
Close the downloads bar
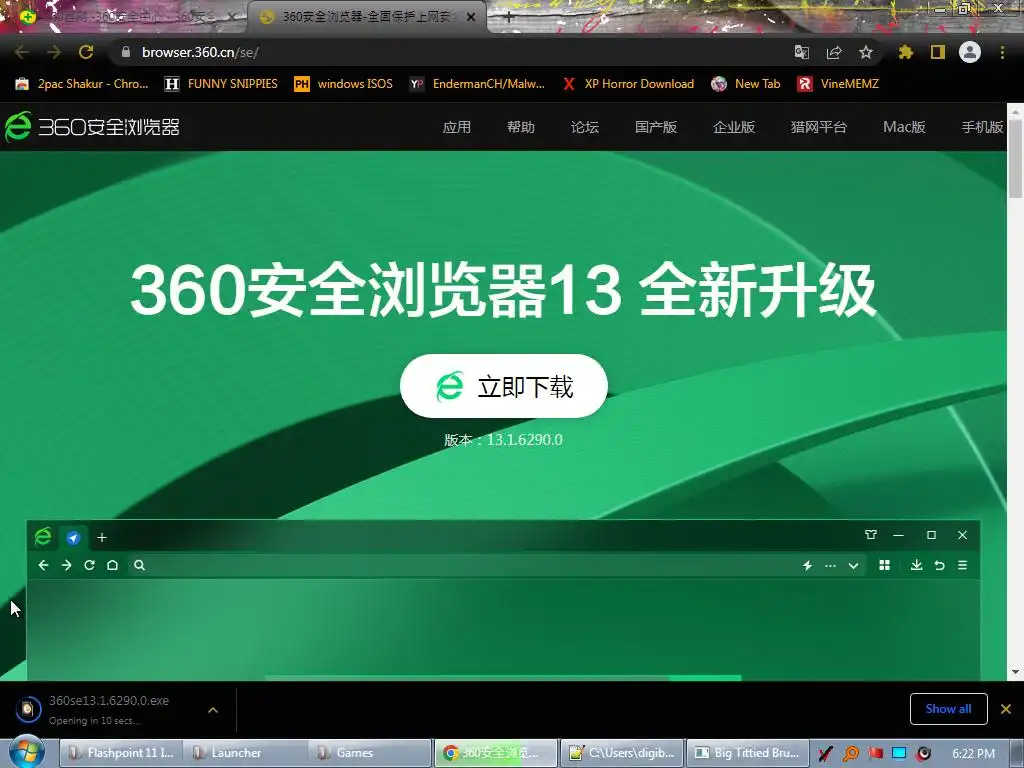[1006, 709]
